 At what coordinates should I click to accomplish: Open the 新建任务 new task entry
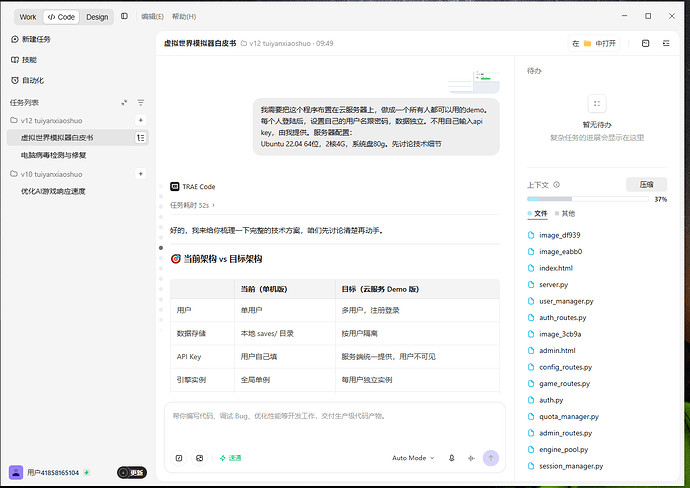point(31,39)
